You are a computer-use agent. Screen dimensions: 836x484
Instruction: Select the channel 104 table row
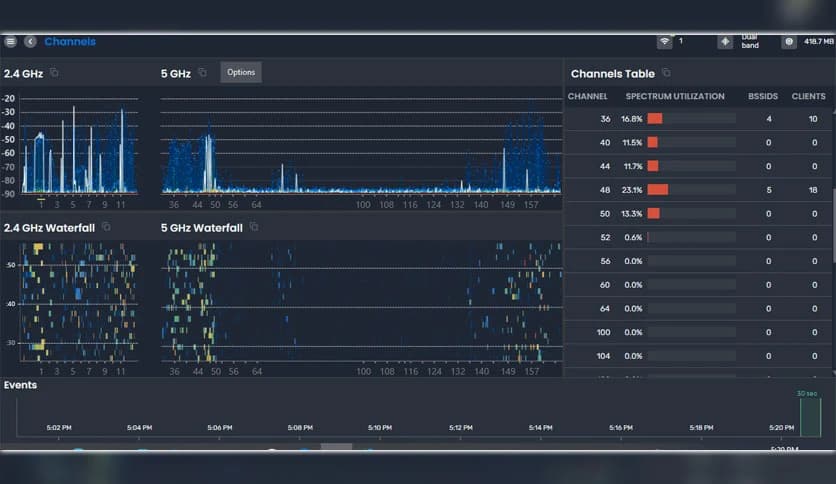698,356
